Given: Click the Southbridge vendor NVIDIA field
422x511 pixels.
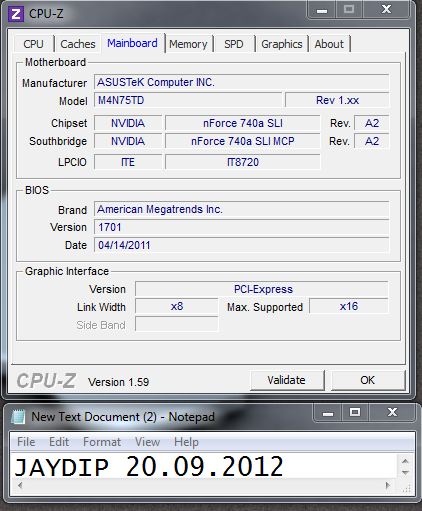Looking at the screenshot, I should pyautogui.click(x=128, y=141).
